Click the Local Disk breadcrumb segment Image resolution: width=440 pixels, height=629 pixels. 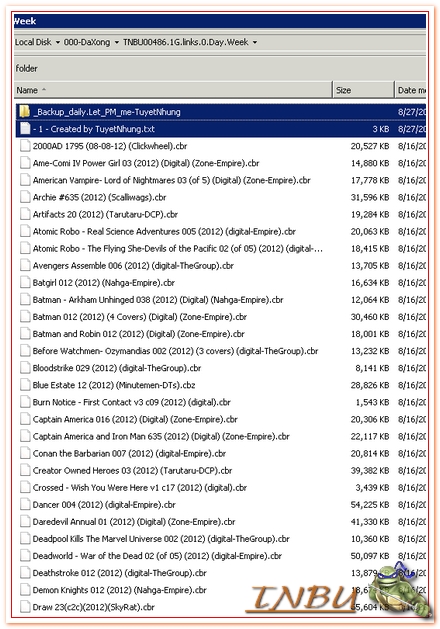click(33, 42)
